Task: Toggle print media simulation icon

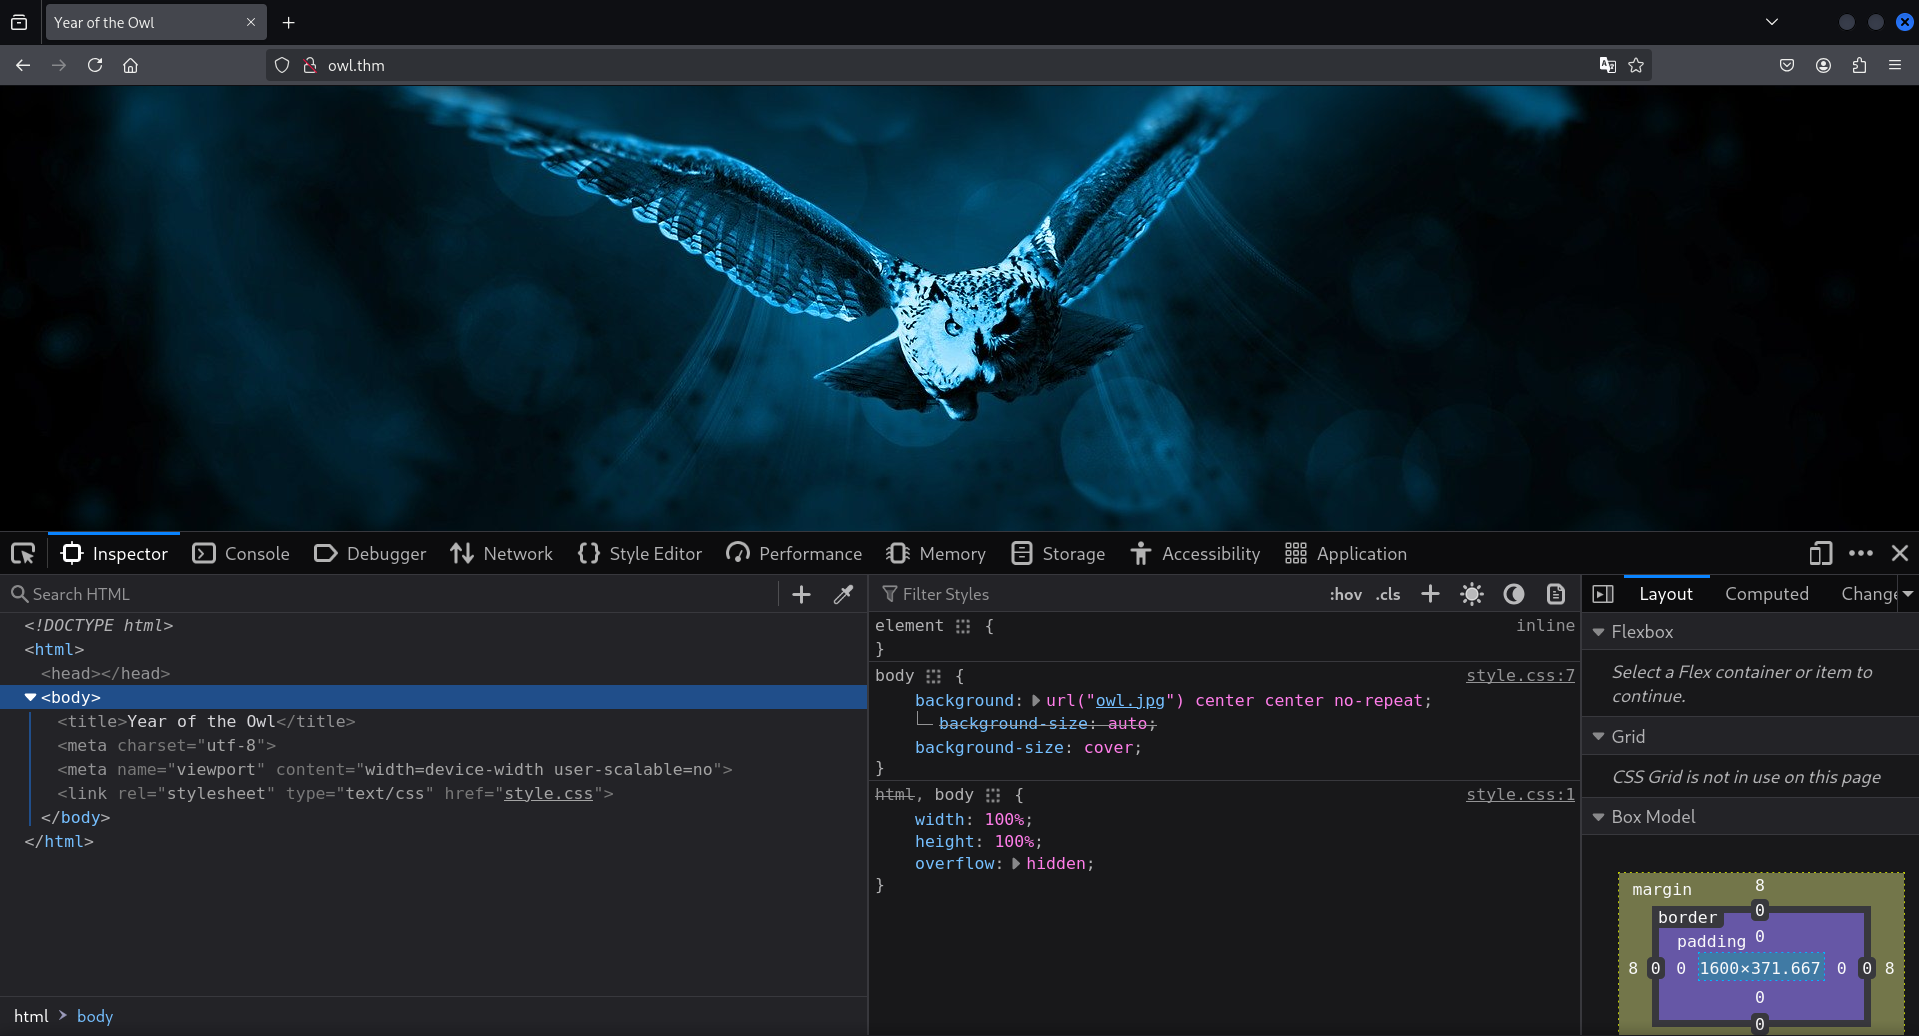Action: 1556,594
